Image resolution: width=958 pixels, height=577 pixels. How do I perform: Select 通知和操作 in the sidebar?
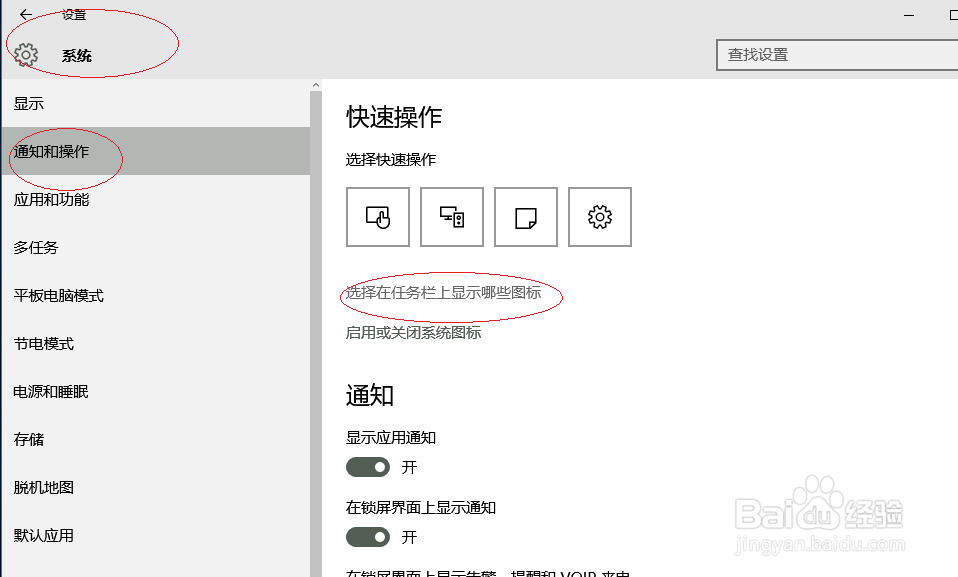(x=50, y=150)
